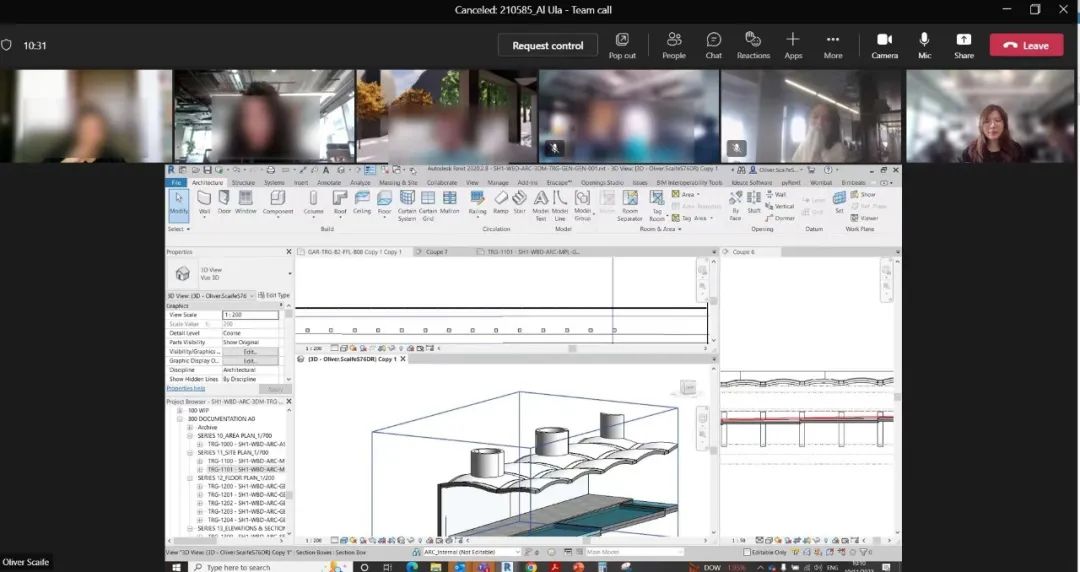The height and width of the screenshot is (572, 1080).
Task: Click Edit for Visibility/Graphics overrides
Action: [250, 351]
